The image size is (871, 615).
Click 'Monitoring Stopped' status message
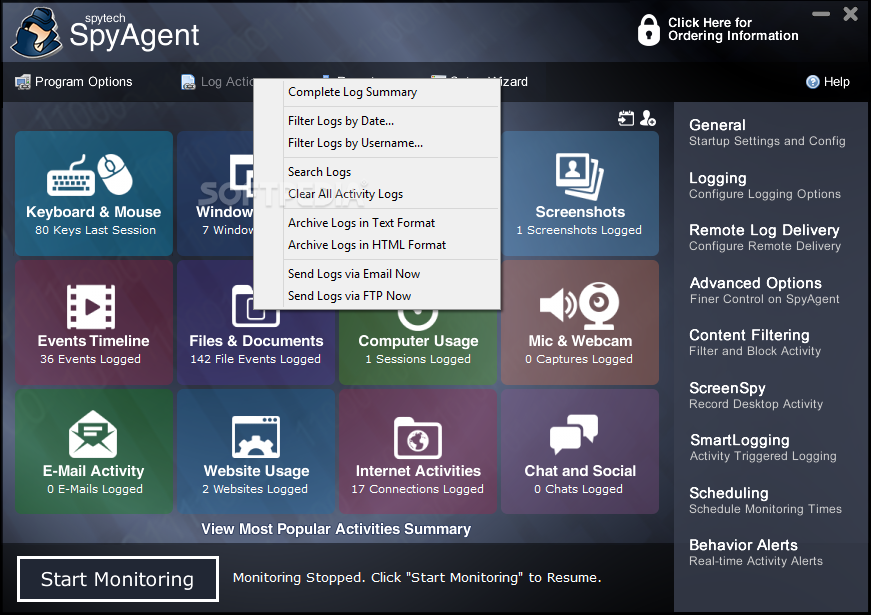point(417,578)
